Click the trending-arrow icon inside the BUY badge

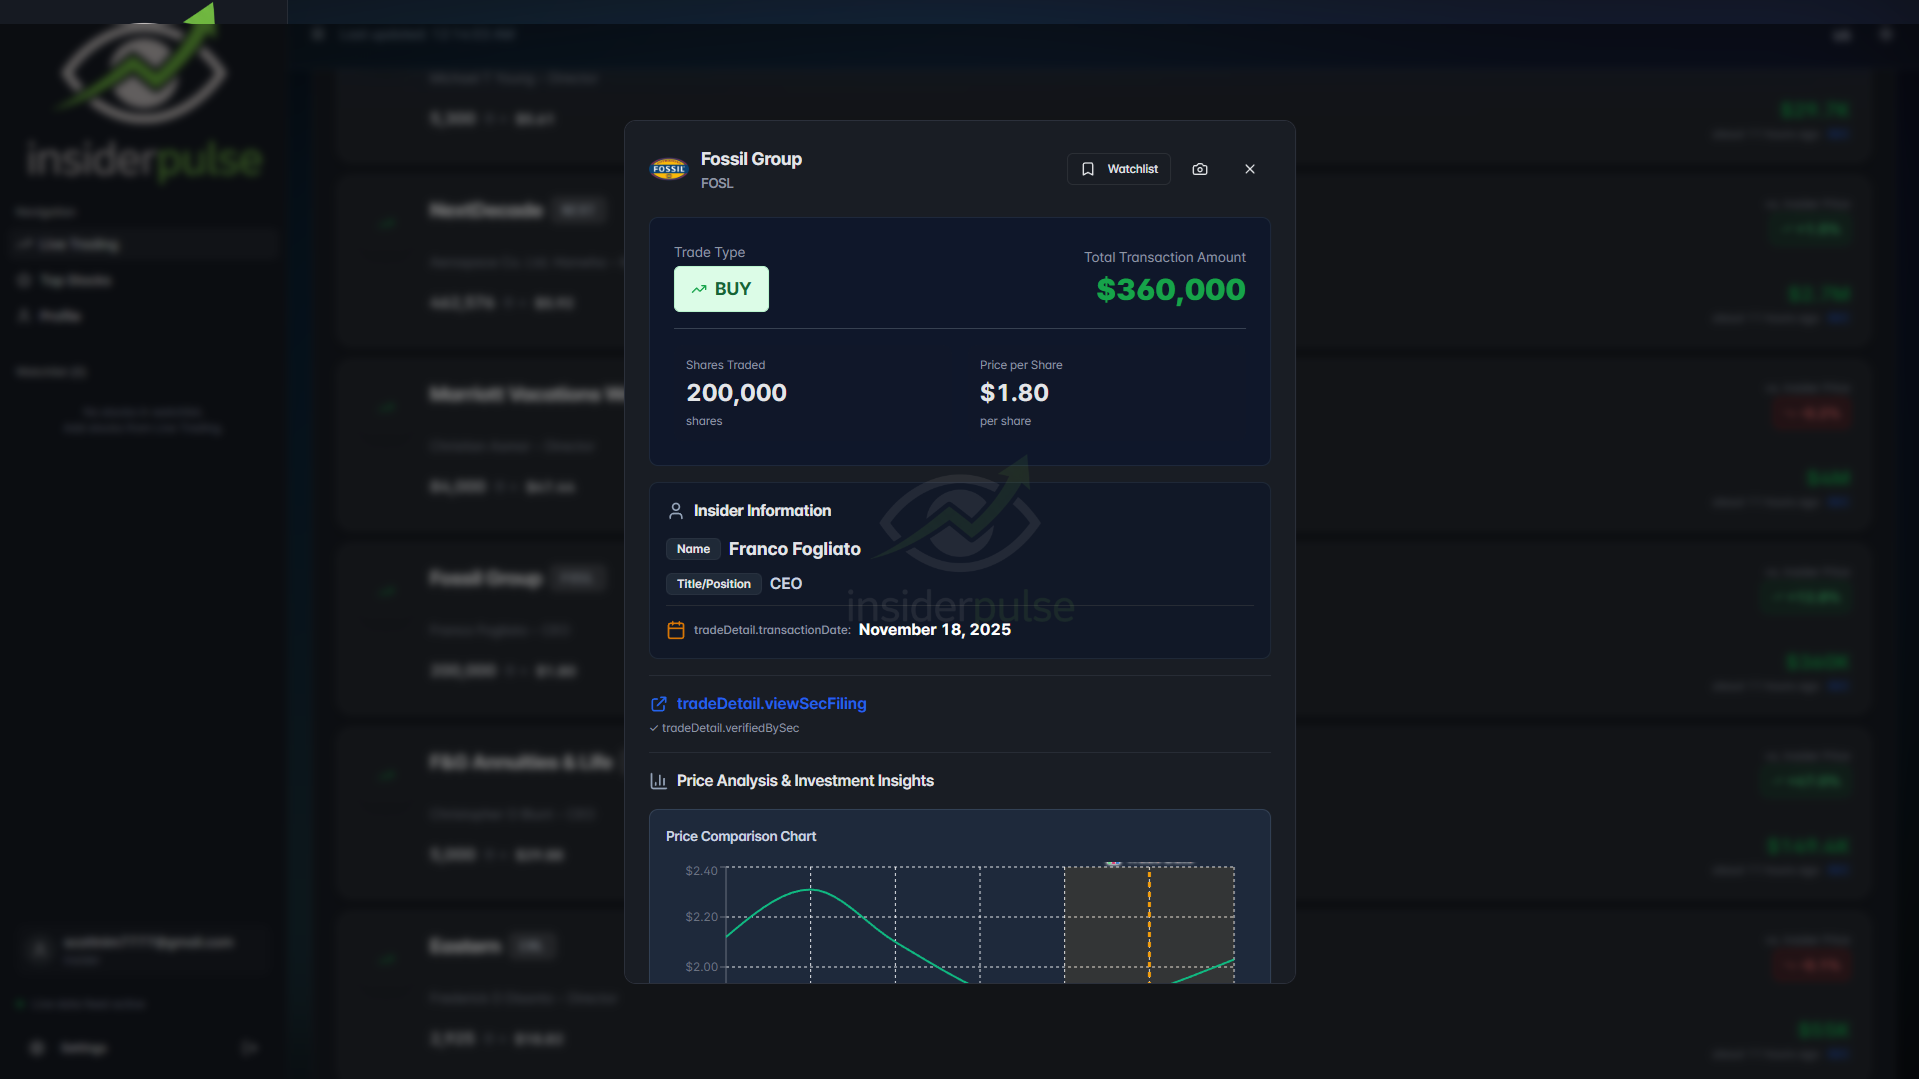pyautogui.click(x=701, y=288)
